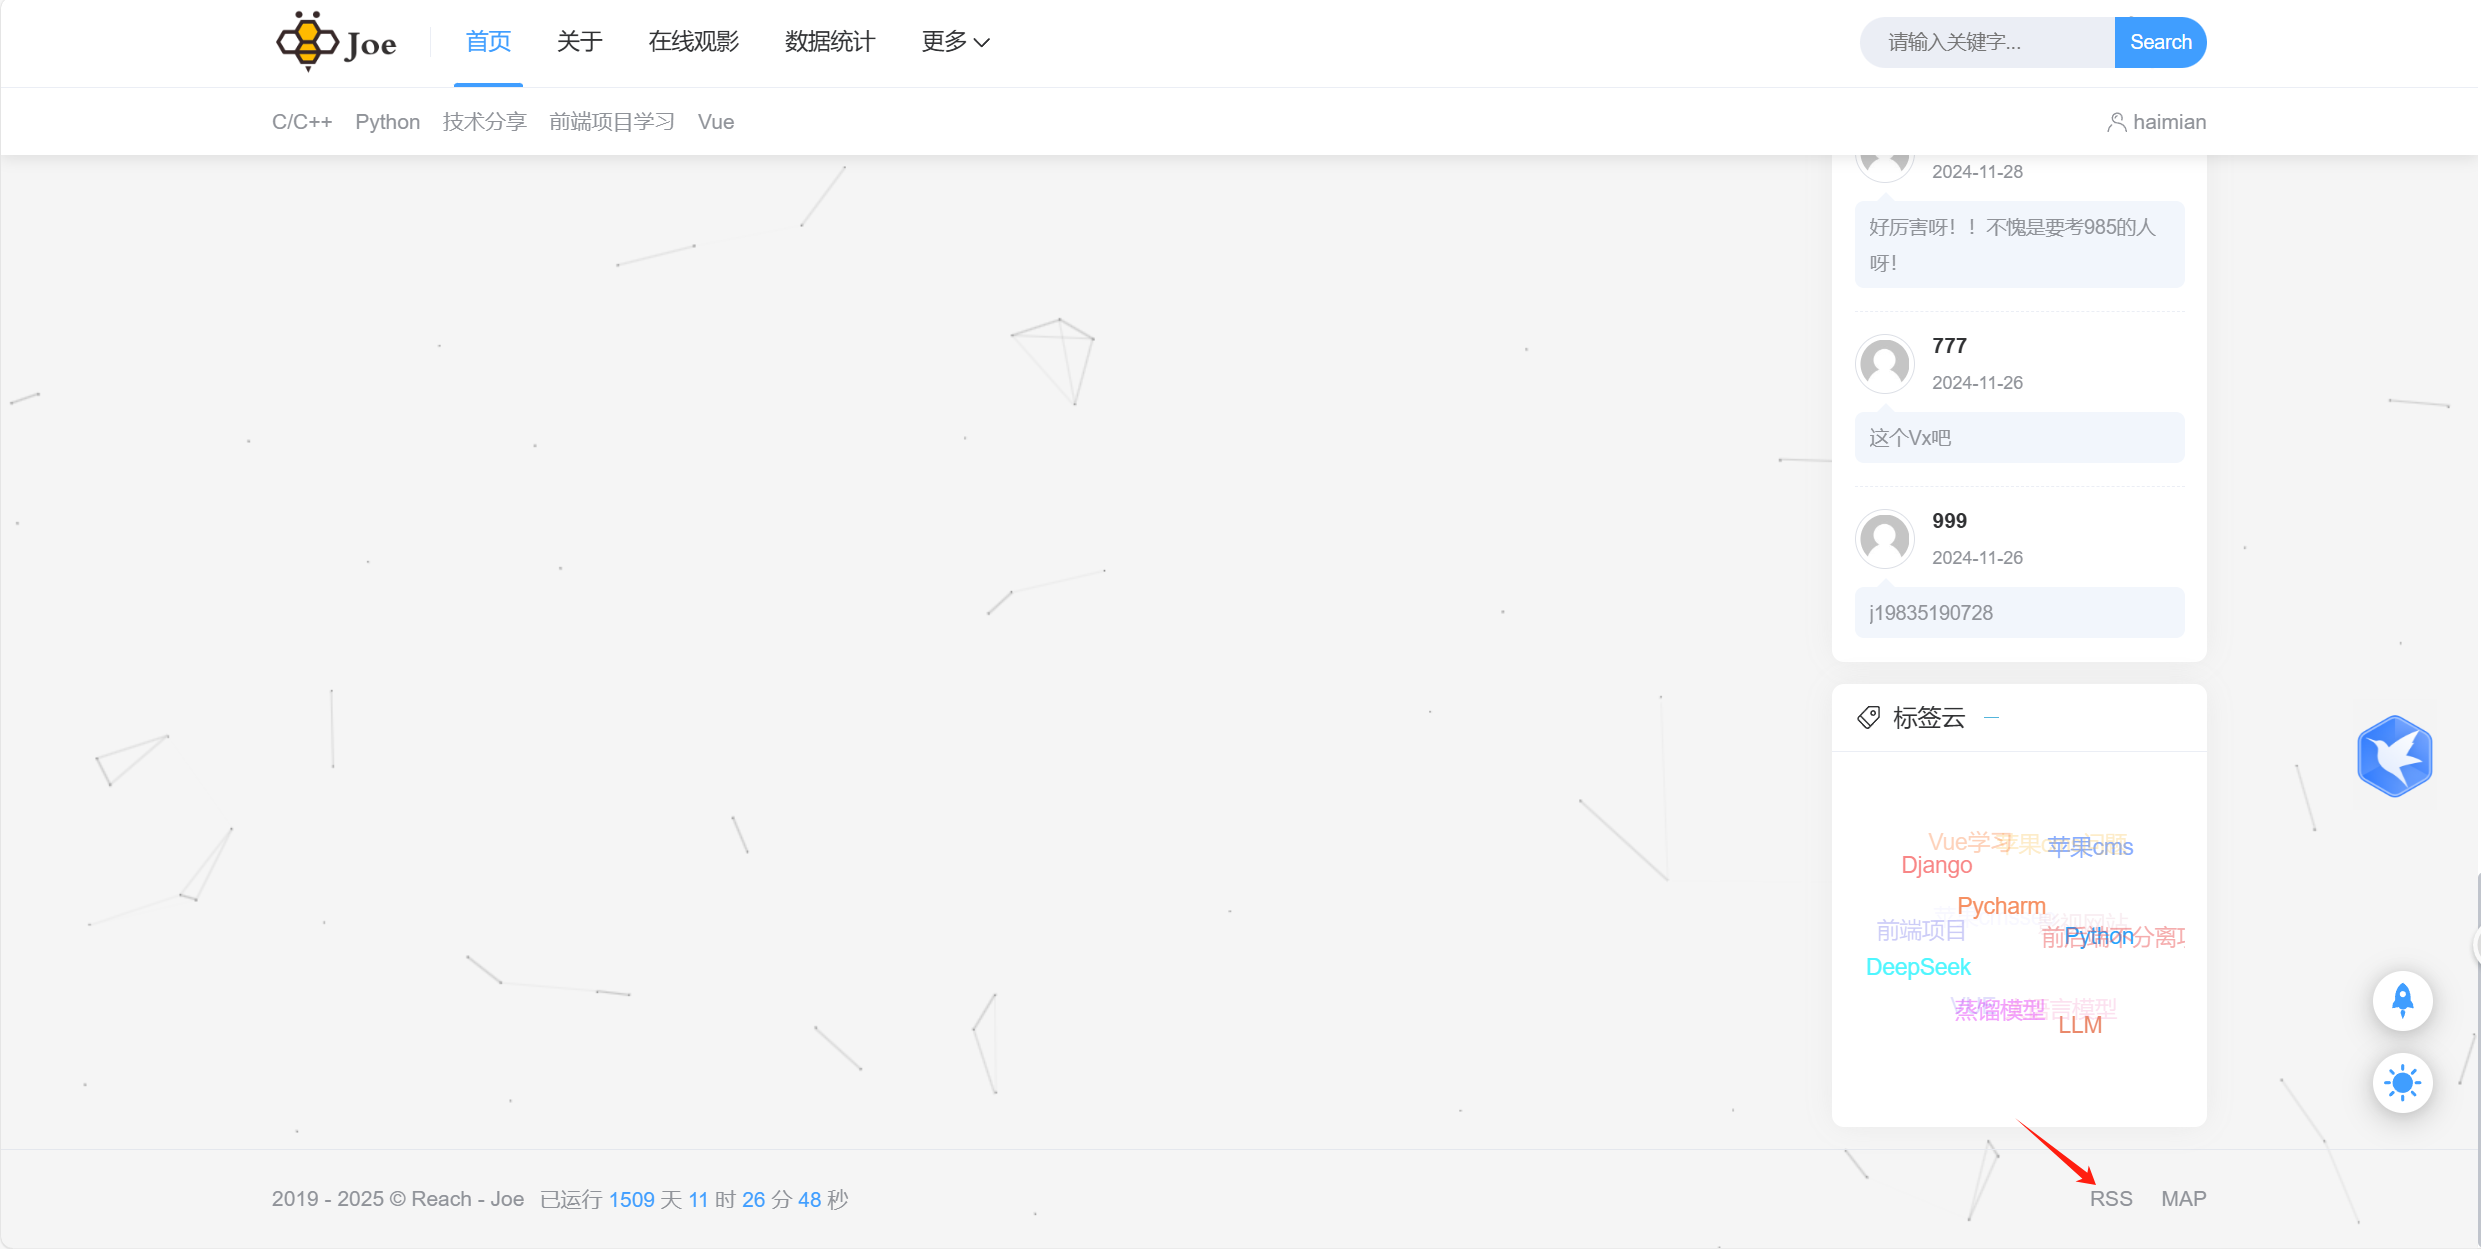The height and width of the screenshot is (1249, 2481).
Task: Open the RSS footer link
Action: [x=2111, y=1198]
